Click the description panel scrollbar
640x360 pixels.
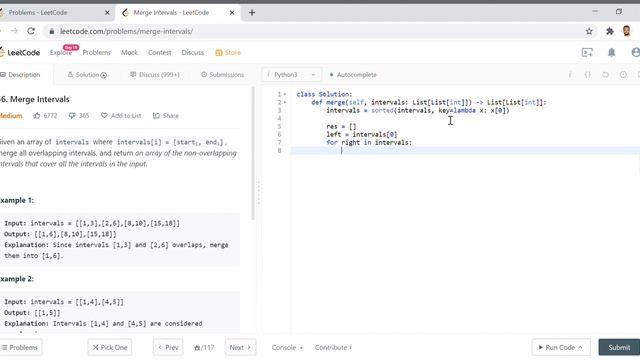tap(253, 153)
